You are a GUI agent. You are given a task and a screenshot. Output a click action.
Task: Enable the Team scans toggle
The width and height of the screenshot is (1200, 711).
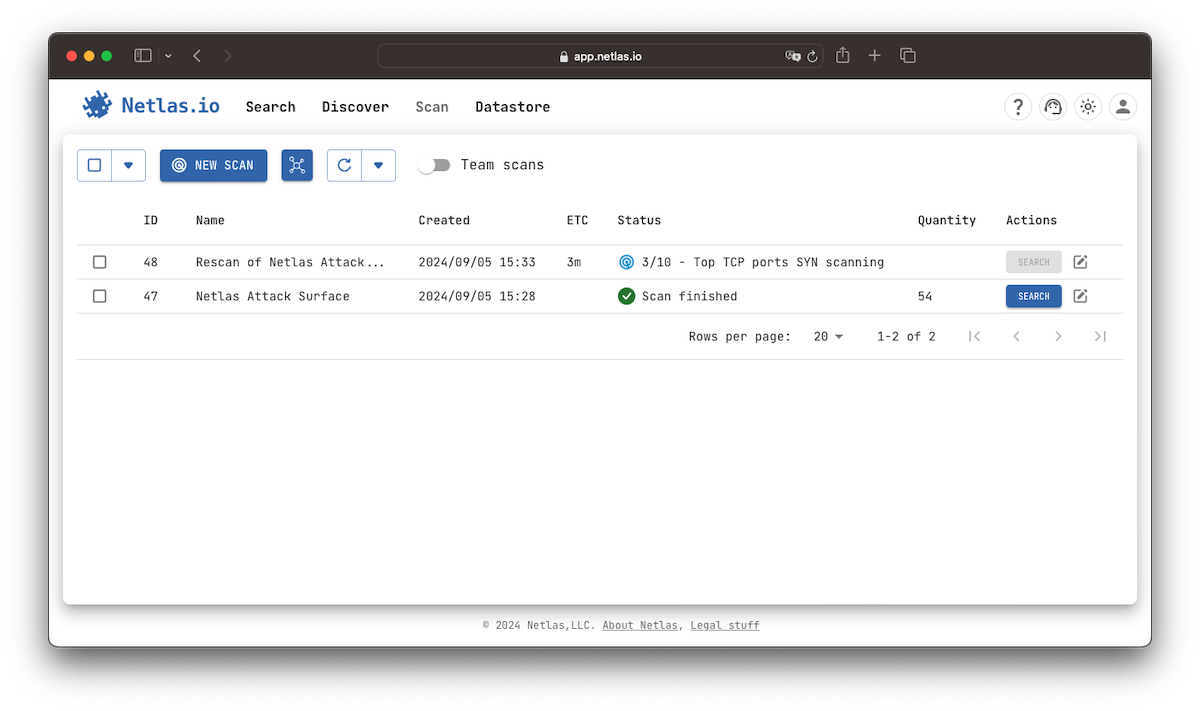(x=434, y=165)
